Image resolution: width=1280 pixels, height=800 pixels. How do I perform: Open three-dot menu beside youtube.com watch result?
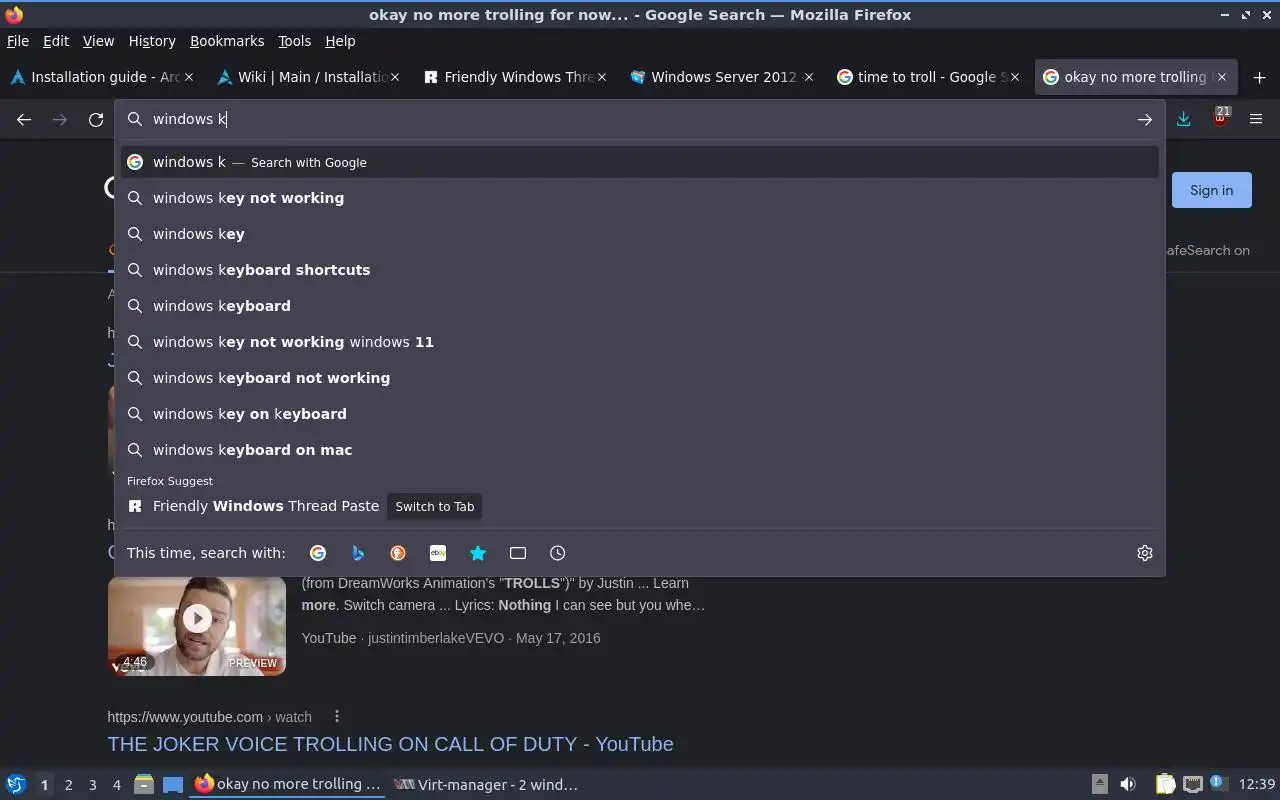point(337,716)
